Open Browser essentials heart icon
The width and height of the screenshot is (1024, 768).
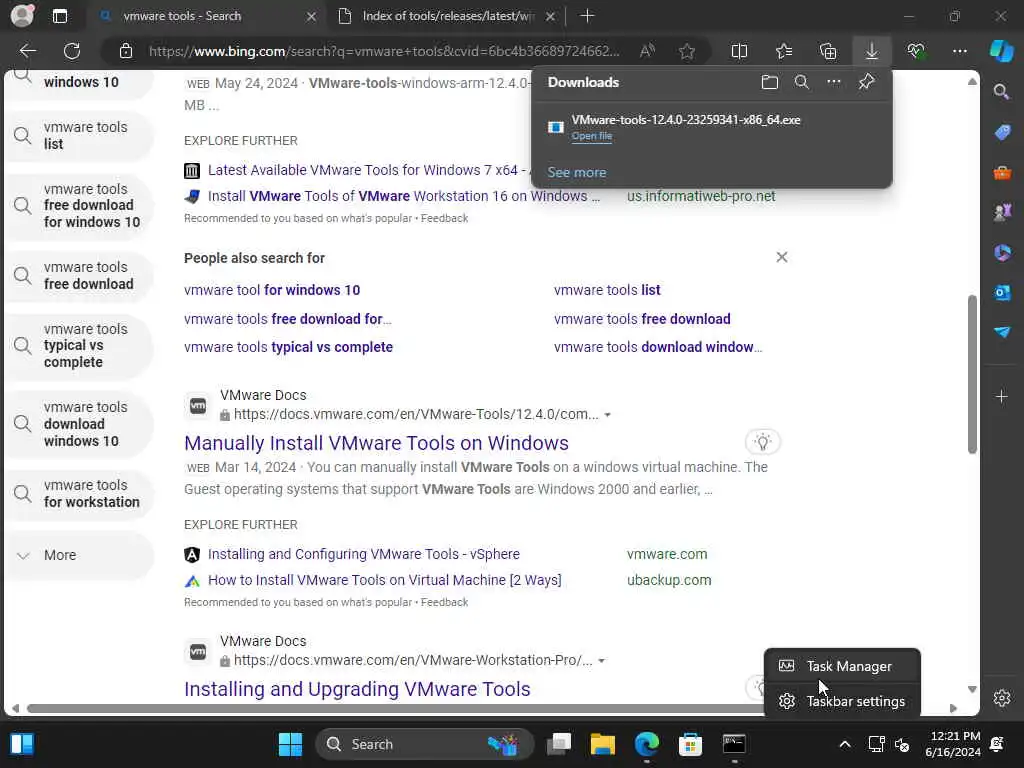point(916,51)
